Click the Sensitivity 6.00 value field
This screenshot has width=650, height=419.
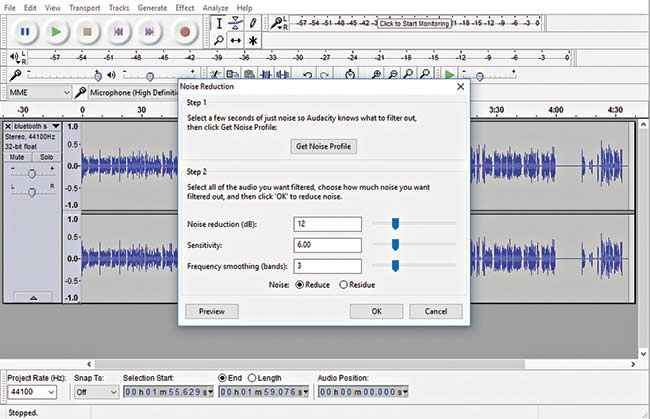coord(327,245)
